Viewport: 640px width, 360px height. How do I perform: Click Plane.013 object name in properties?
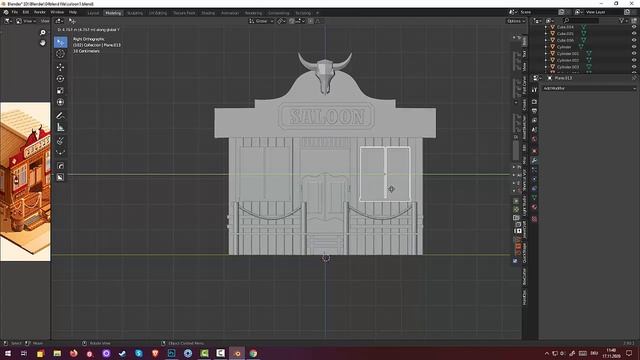[x=563, y=78]
